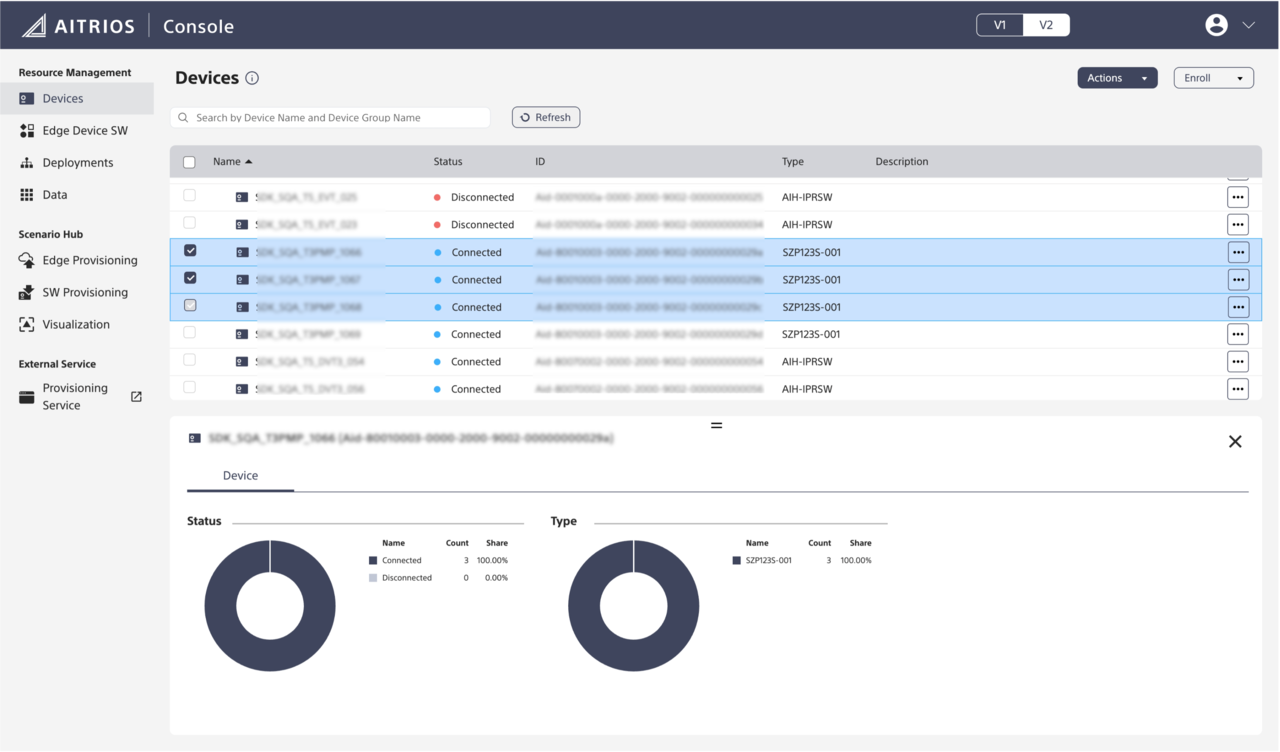Close the device detail panel
The height and width of the screenshot is (752, 1280).
[x=1235, y=441]
